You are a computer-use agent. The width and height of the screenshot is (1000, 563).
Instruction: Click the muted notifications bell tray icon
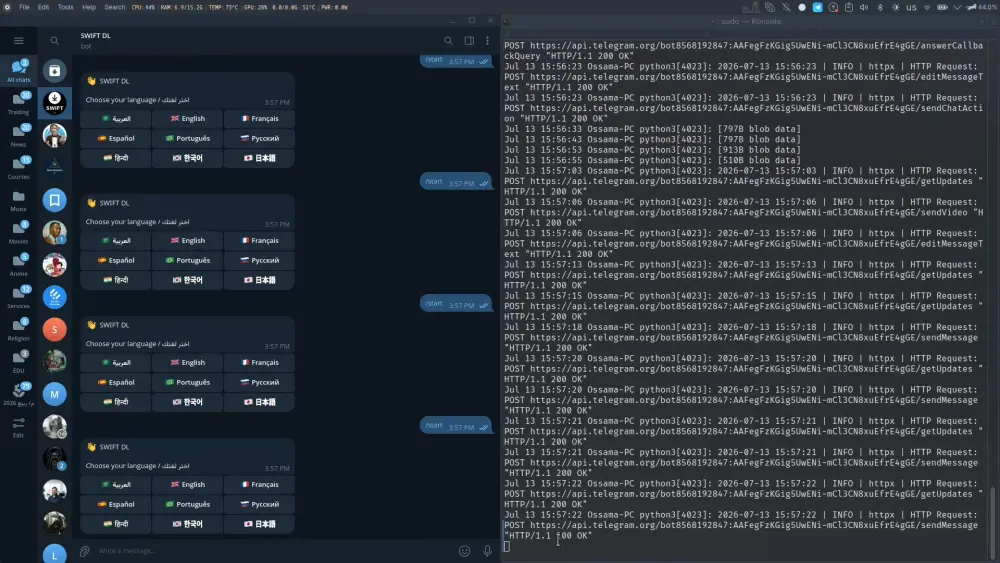pyautogui.click(x=786, y=8)
